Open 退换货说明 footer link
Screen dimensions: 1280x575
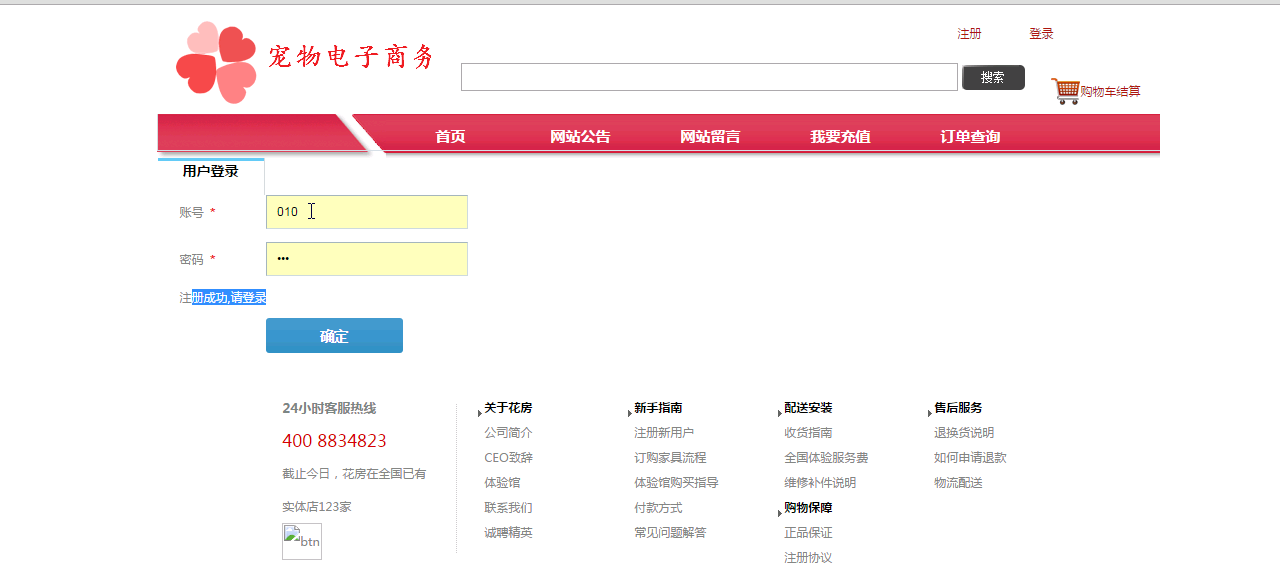[x=964, y=433]
